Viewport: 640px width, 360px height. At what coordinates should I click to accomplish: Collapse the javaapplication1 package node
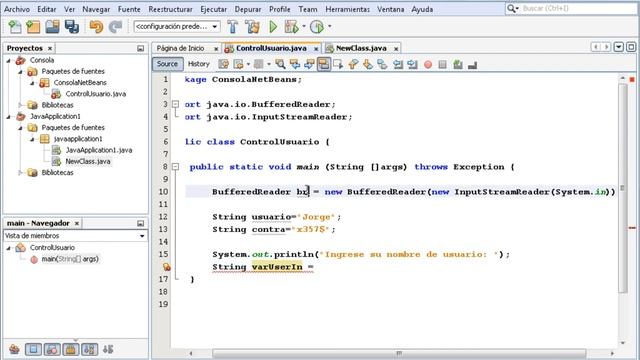[x=32, y=139]
